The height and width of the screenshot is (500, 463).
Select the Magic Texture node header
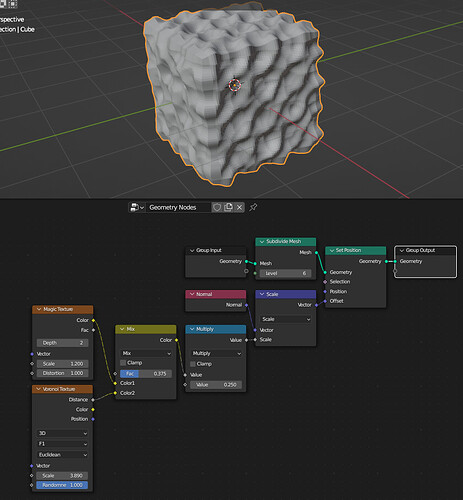click(x=63, y=309)
